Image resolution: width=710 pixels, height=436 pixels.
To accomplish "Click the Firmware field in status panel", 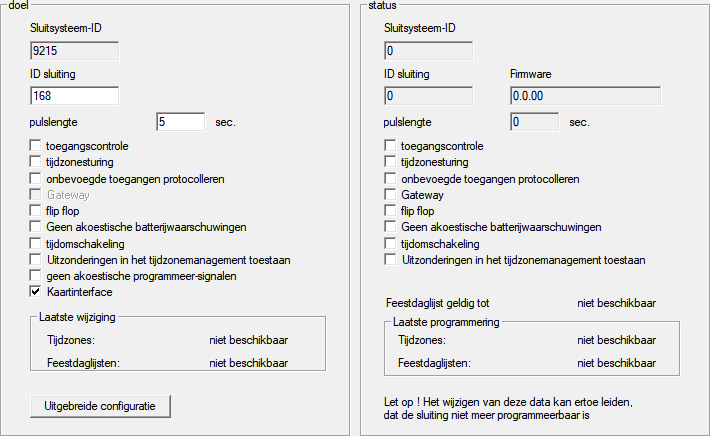I will coord(584,96).
